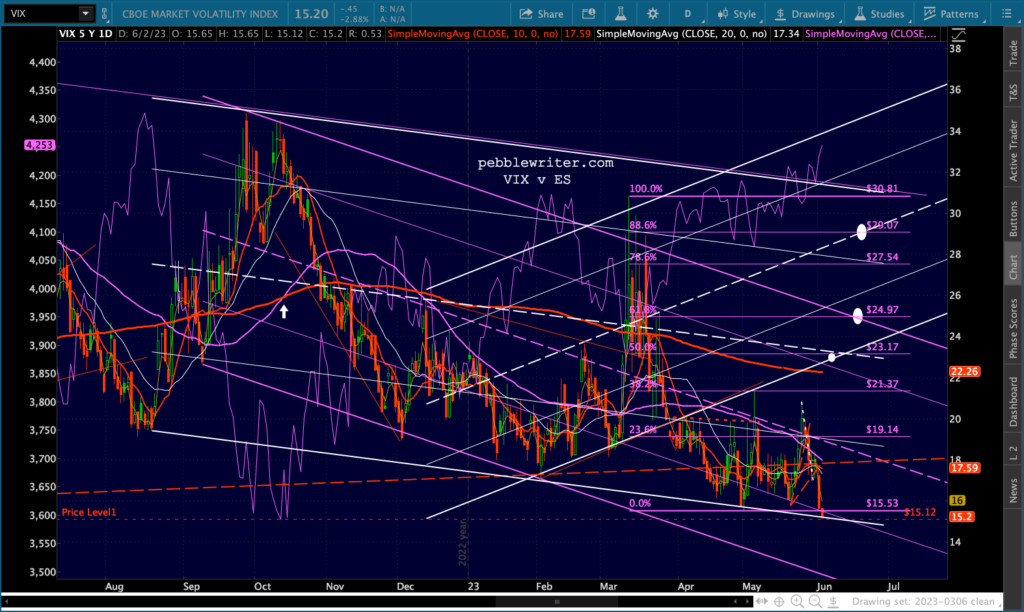Image resolution: width=1024 pixels, height=612 pixels.
Task: Click the VIX 5 Y 1D chart title
Action: (85, 33)
